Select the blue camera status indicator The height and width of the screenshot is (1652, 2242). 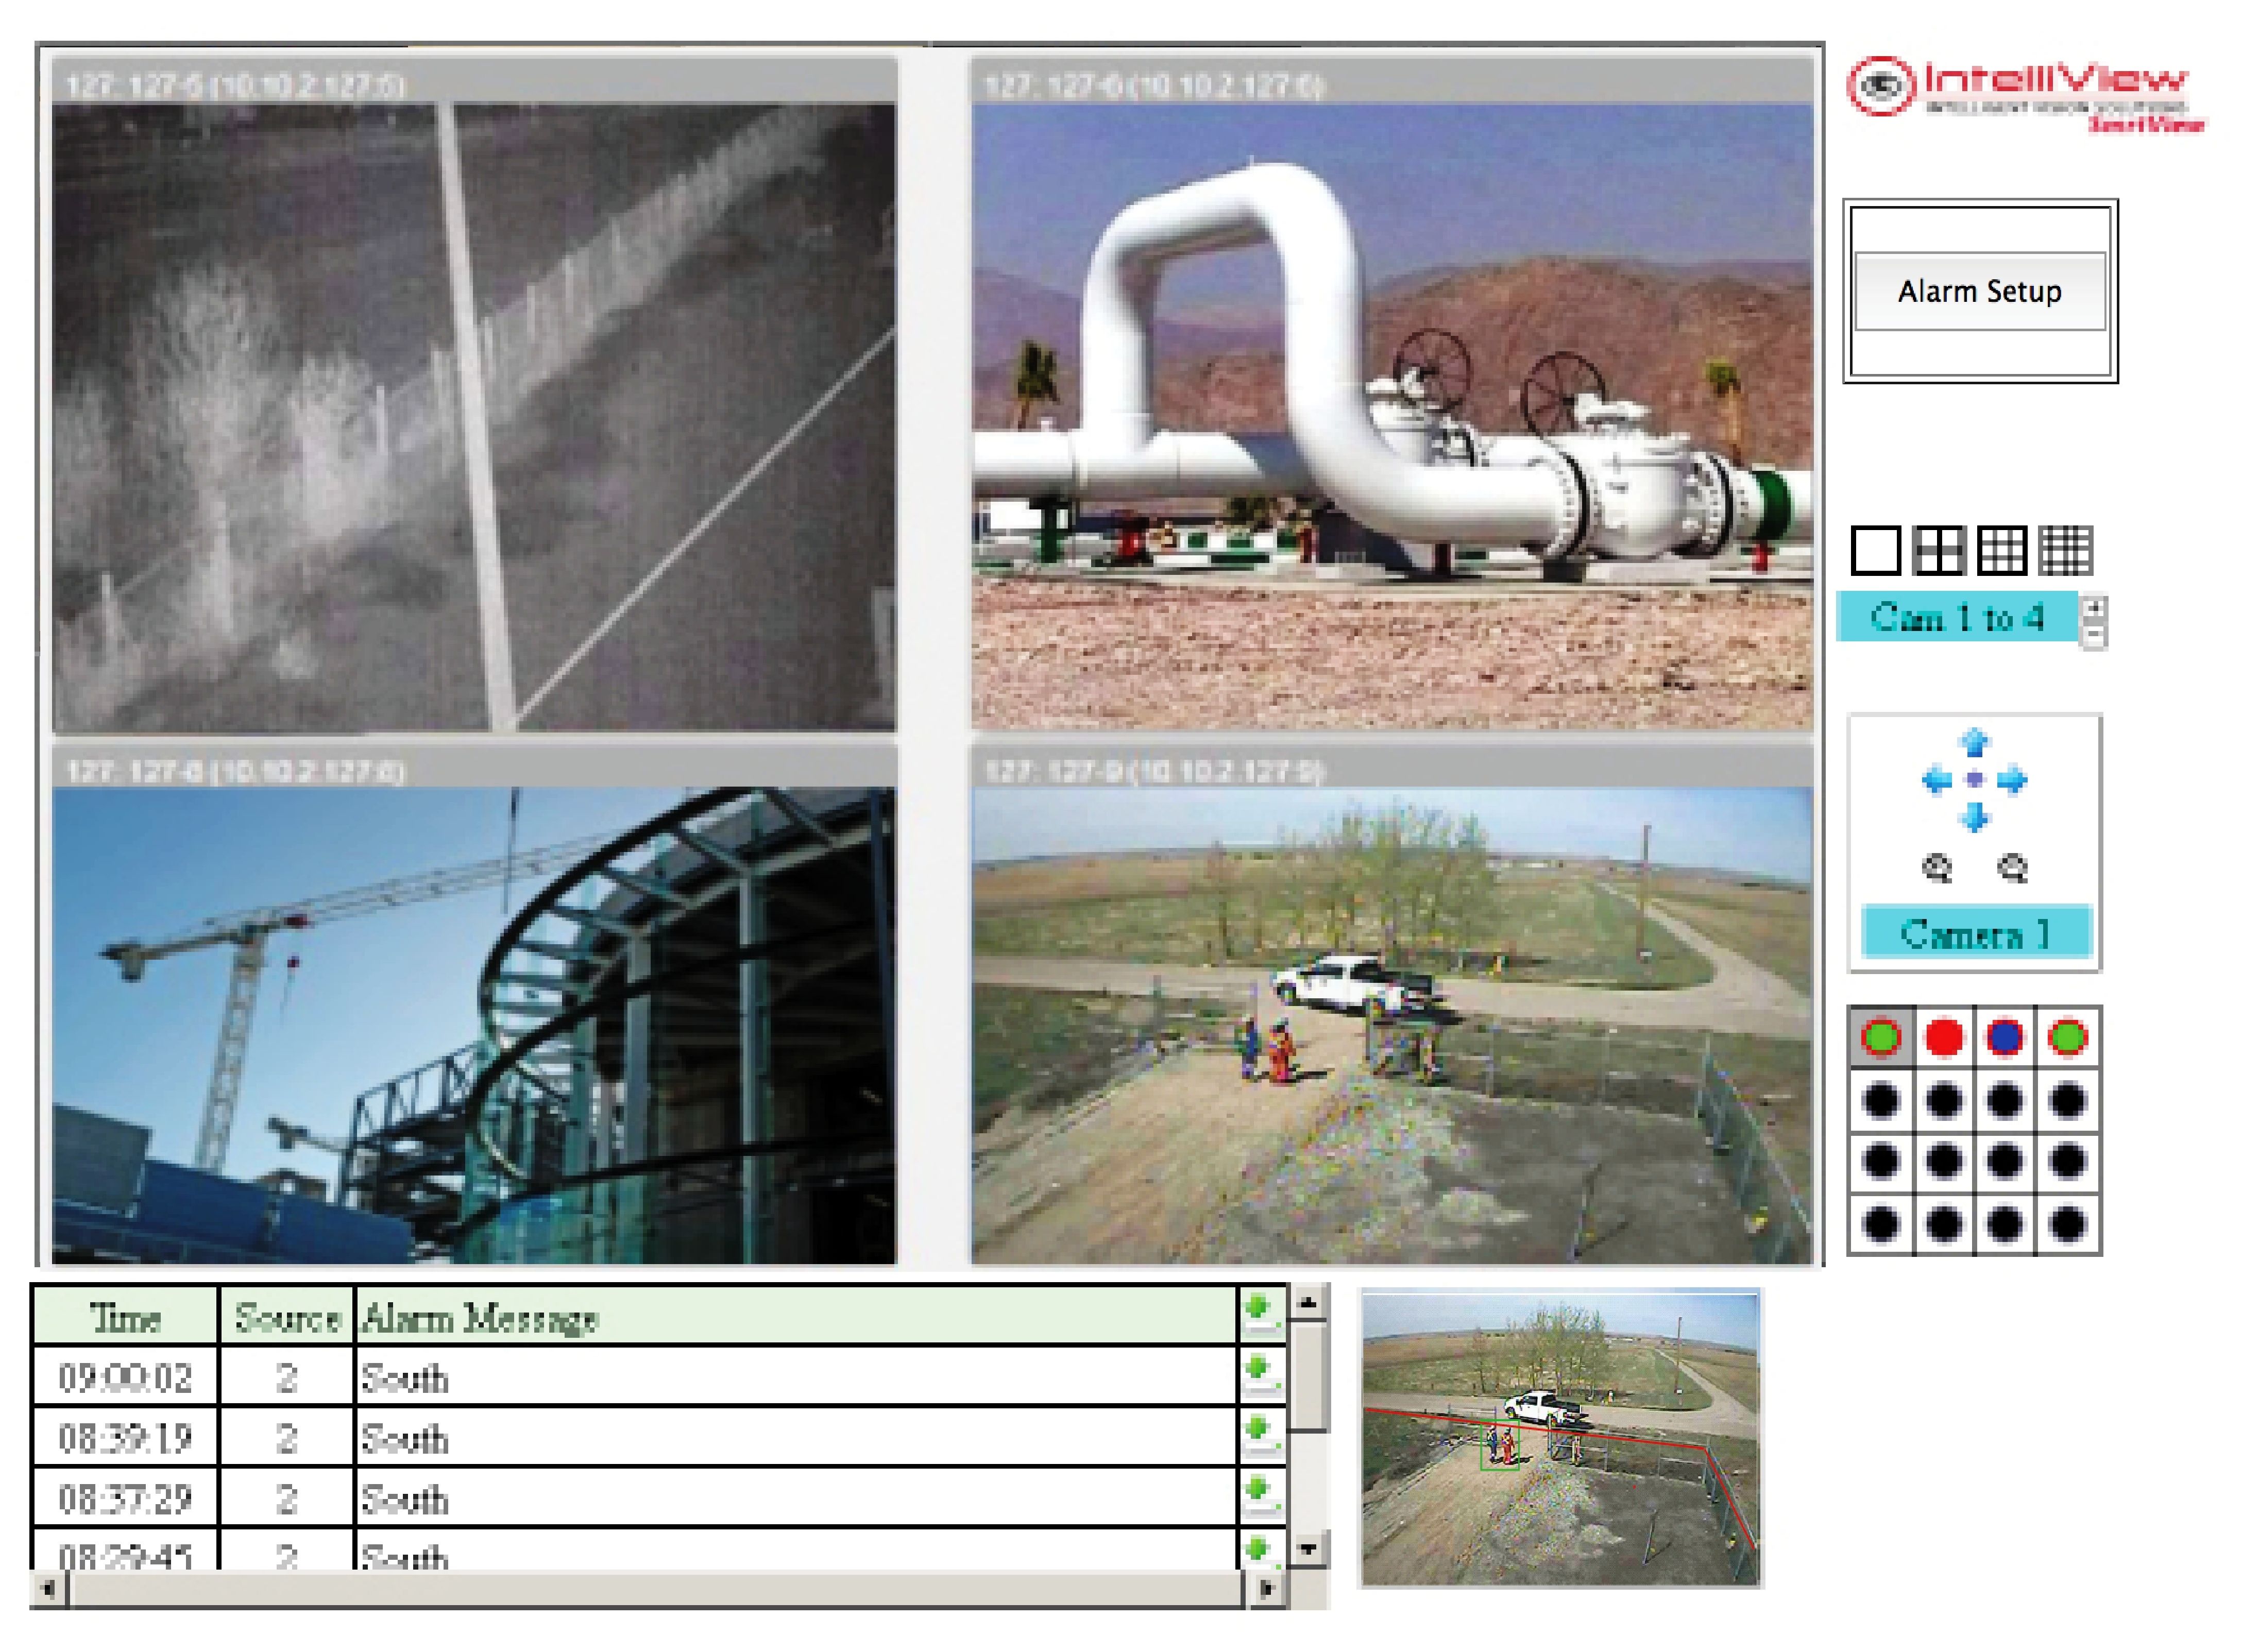click(x=2005, y=1038)
